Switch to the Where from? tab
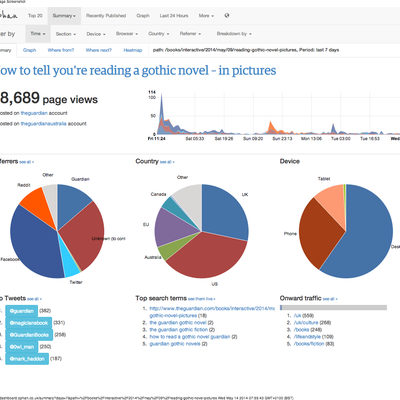400x400 pixels. pos(61,50)
